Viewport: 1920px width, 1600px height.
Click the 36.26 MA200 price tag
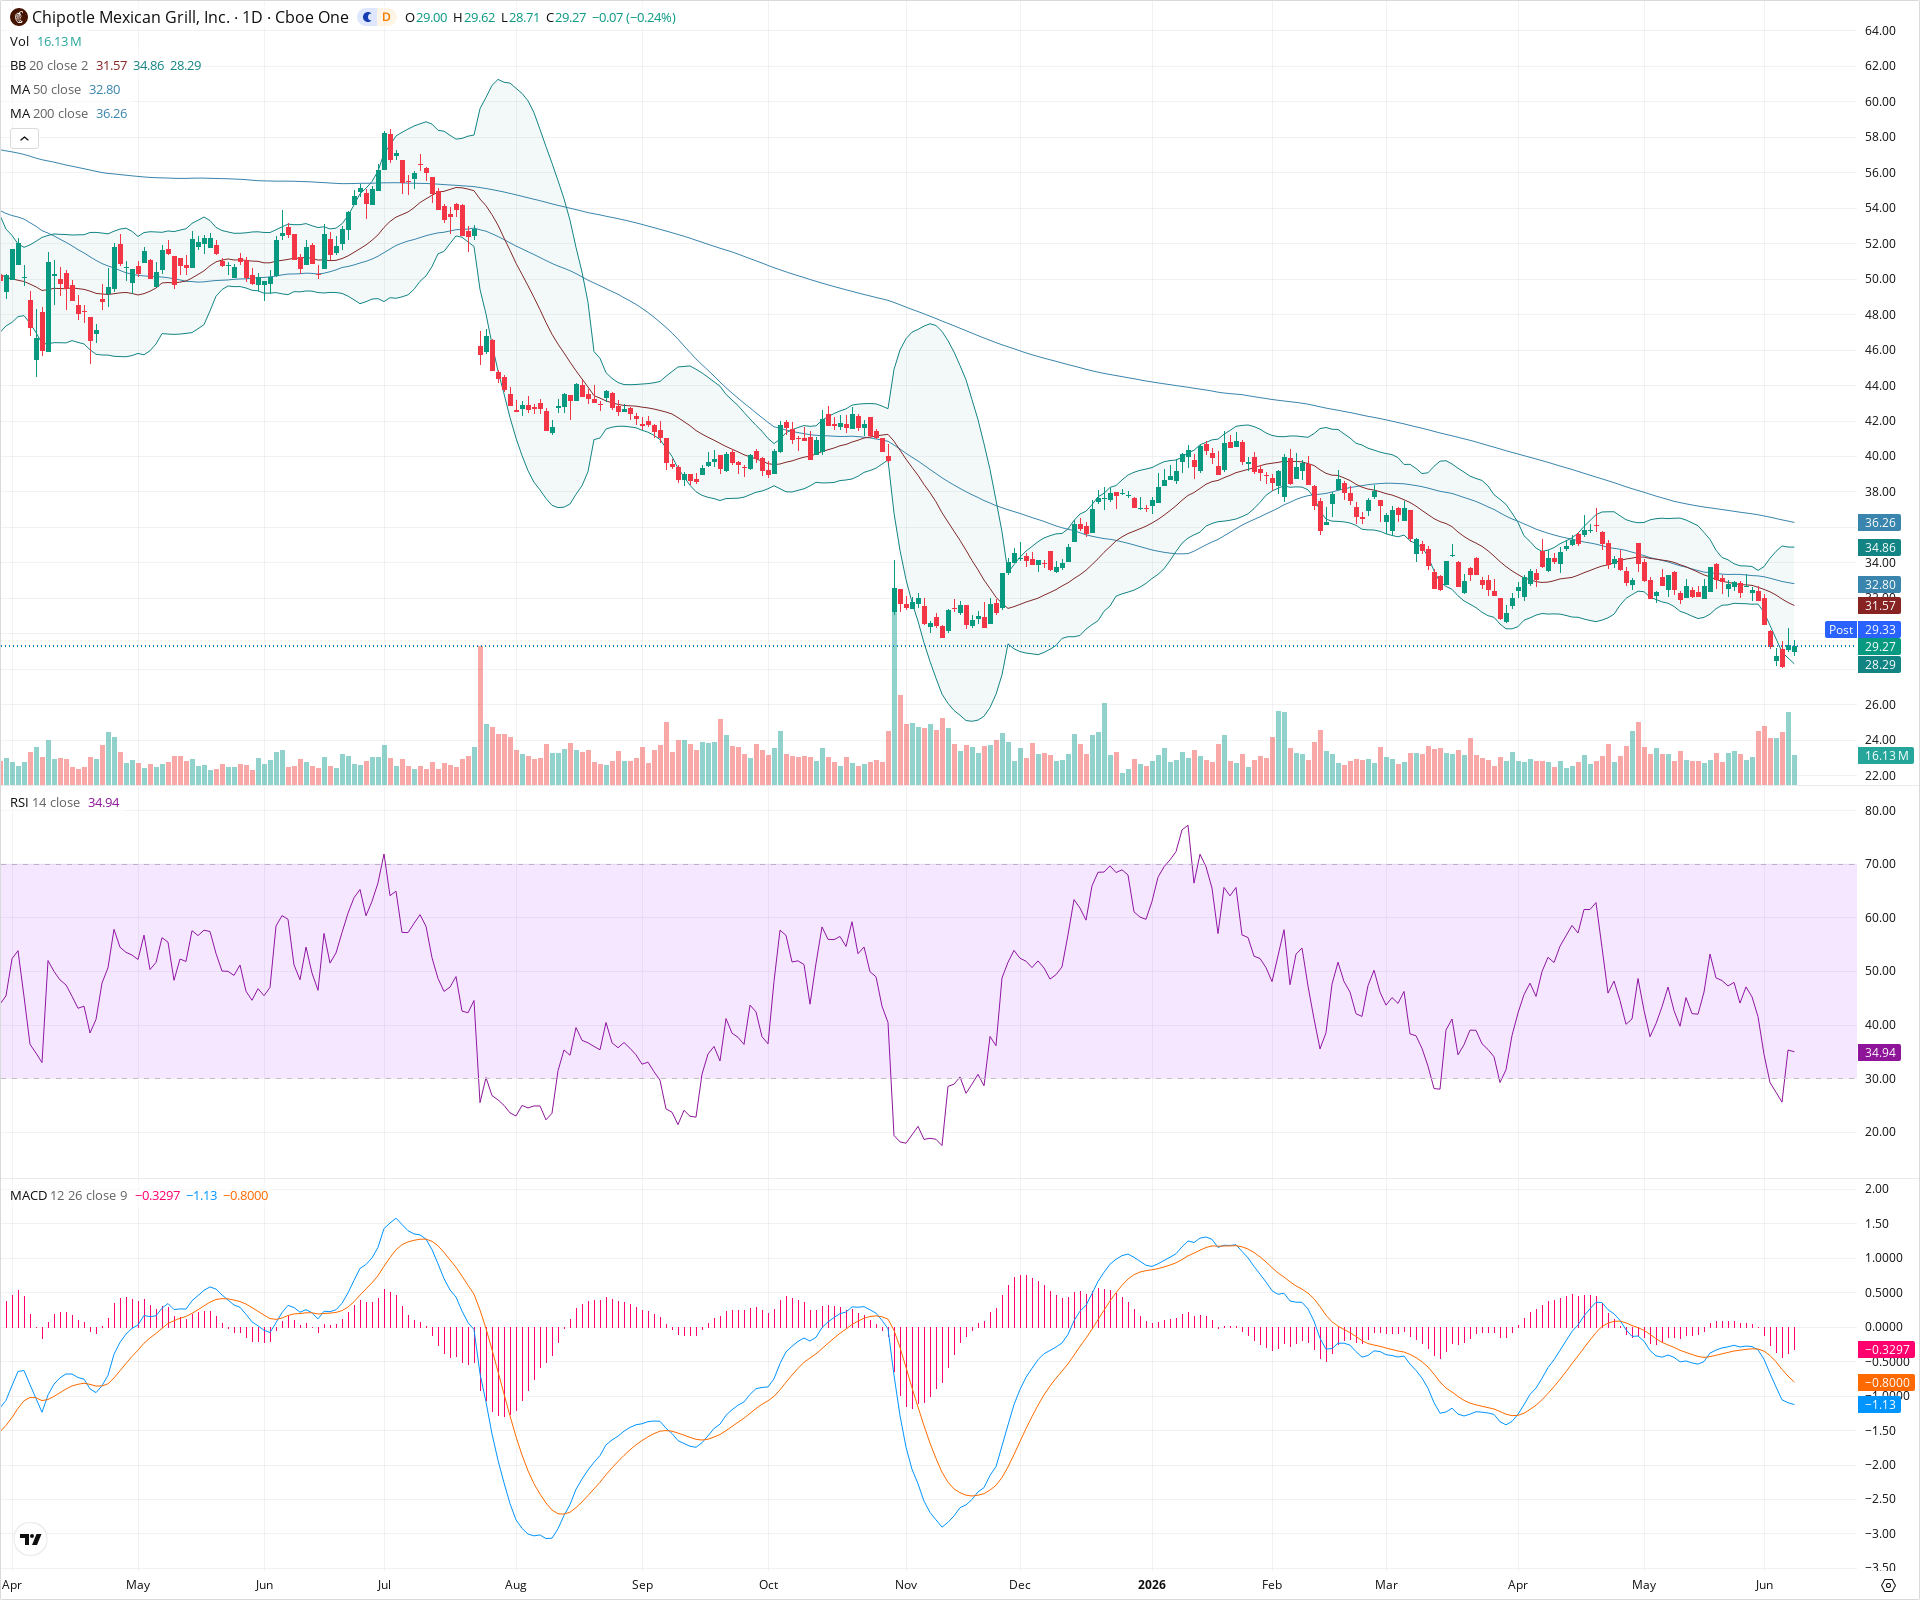1879,523
